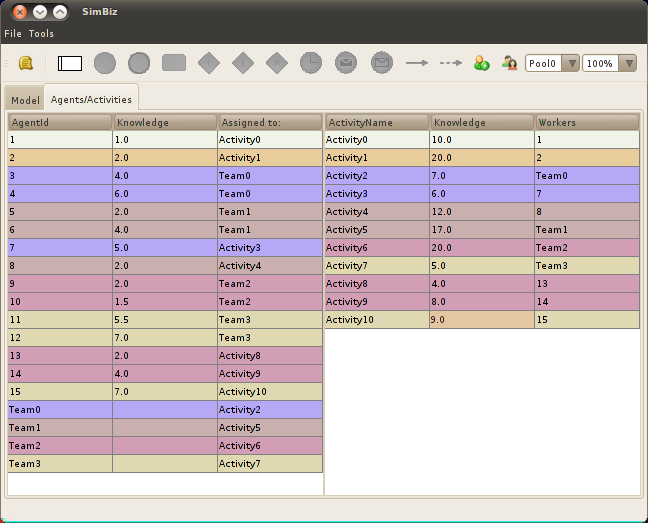The width and height of the screenshot is (648, 523).
Task: Click agent 1 knowledge cell 1.0
Action: [165, 140]
